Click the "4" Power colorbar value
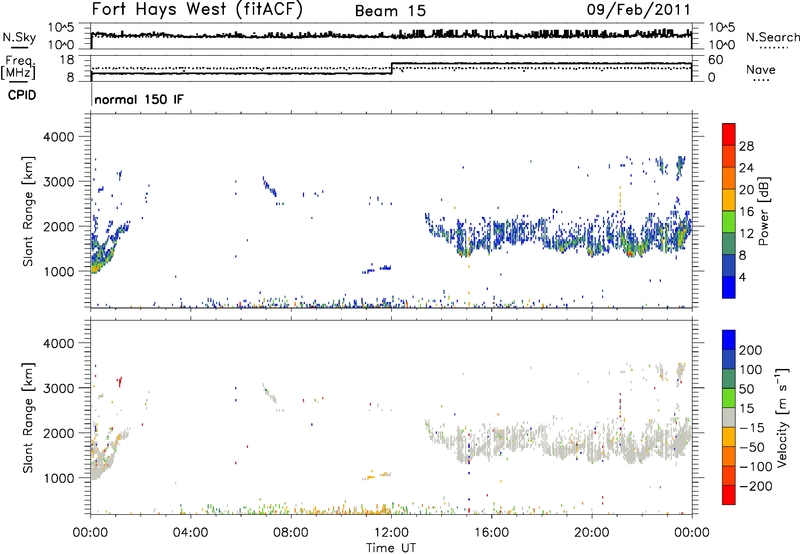This screenshot has width=800, height=554. click(x=742, y=277)
